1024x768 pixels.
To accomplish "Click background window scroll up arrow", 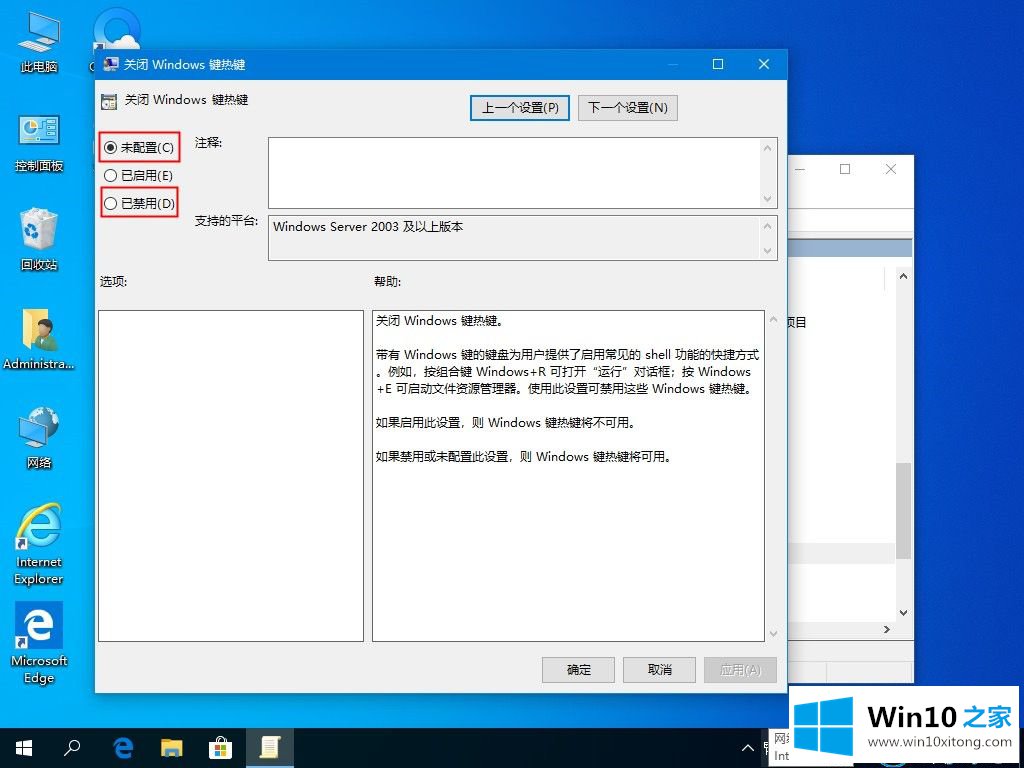I will [903, 276].
